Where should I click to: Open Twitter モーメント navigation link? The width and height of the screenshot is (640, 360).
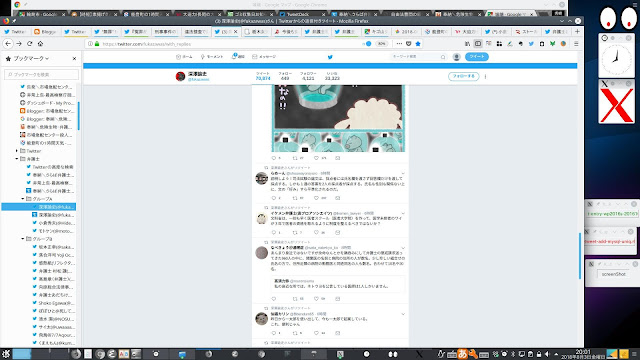coord(212,57)
